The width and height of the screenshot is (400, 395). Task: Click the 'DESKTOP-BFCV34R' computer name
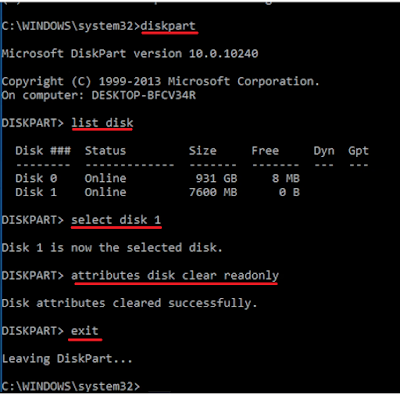[x=144, y=95]
